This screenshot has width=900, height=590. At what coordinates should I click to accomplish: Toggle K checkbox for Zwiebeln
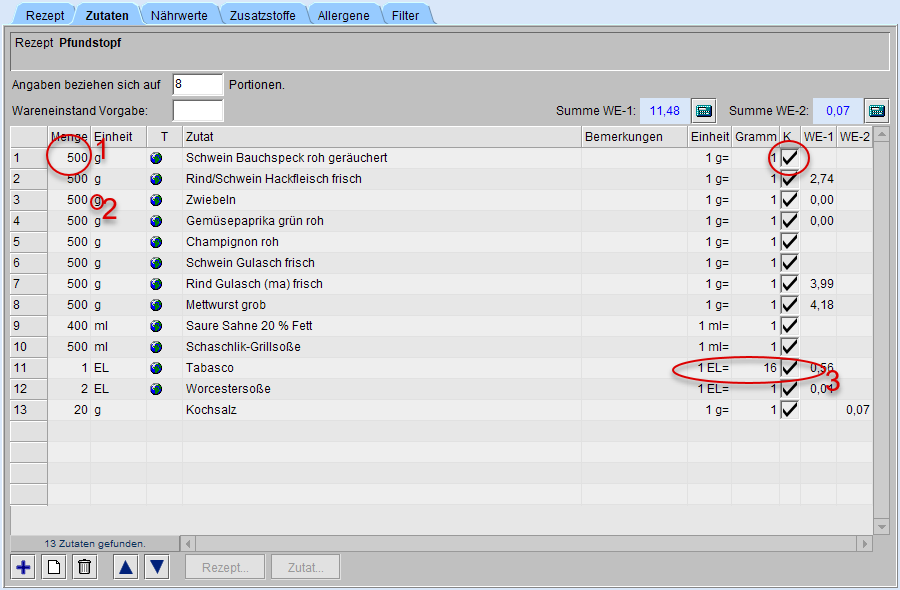pos(790,200)
